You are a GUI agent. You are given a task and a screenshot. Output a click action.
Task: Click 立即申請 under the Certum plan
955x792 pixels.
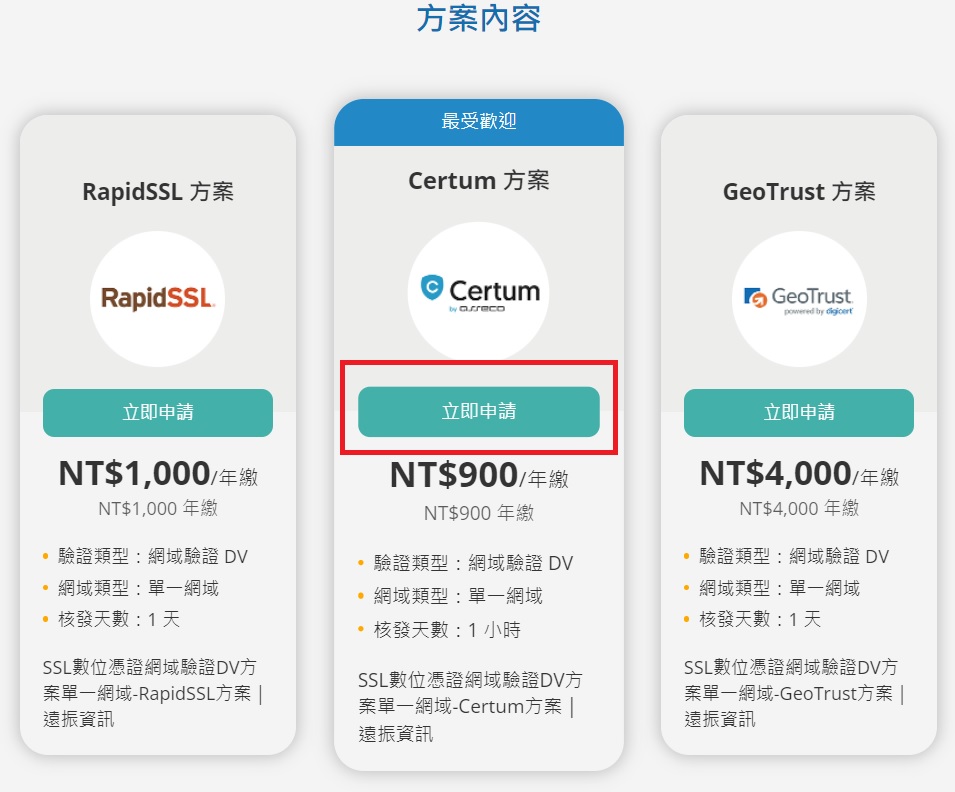[x=479, y=411]
